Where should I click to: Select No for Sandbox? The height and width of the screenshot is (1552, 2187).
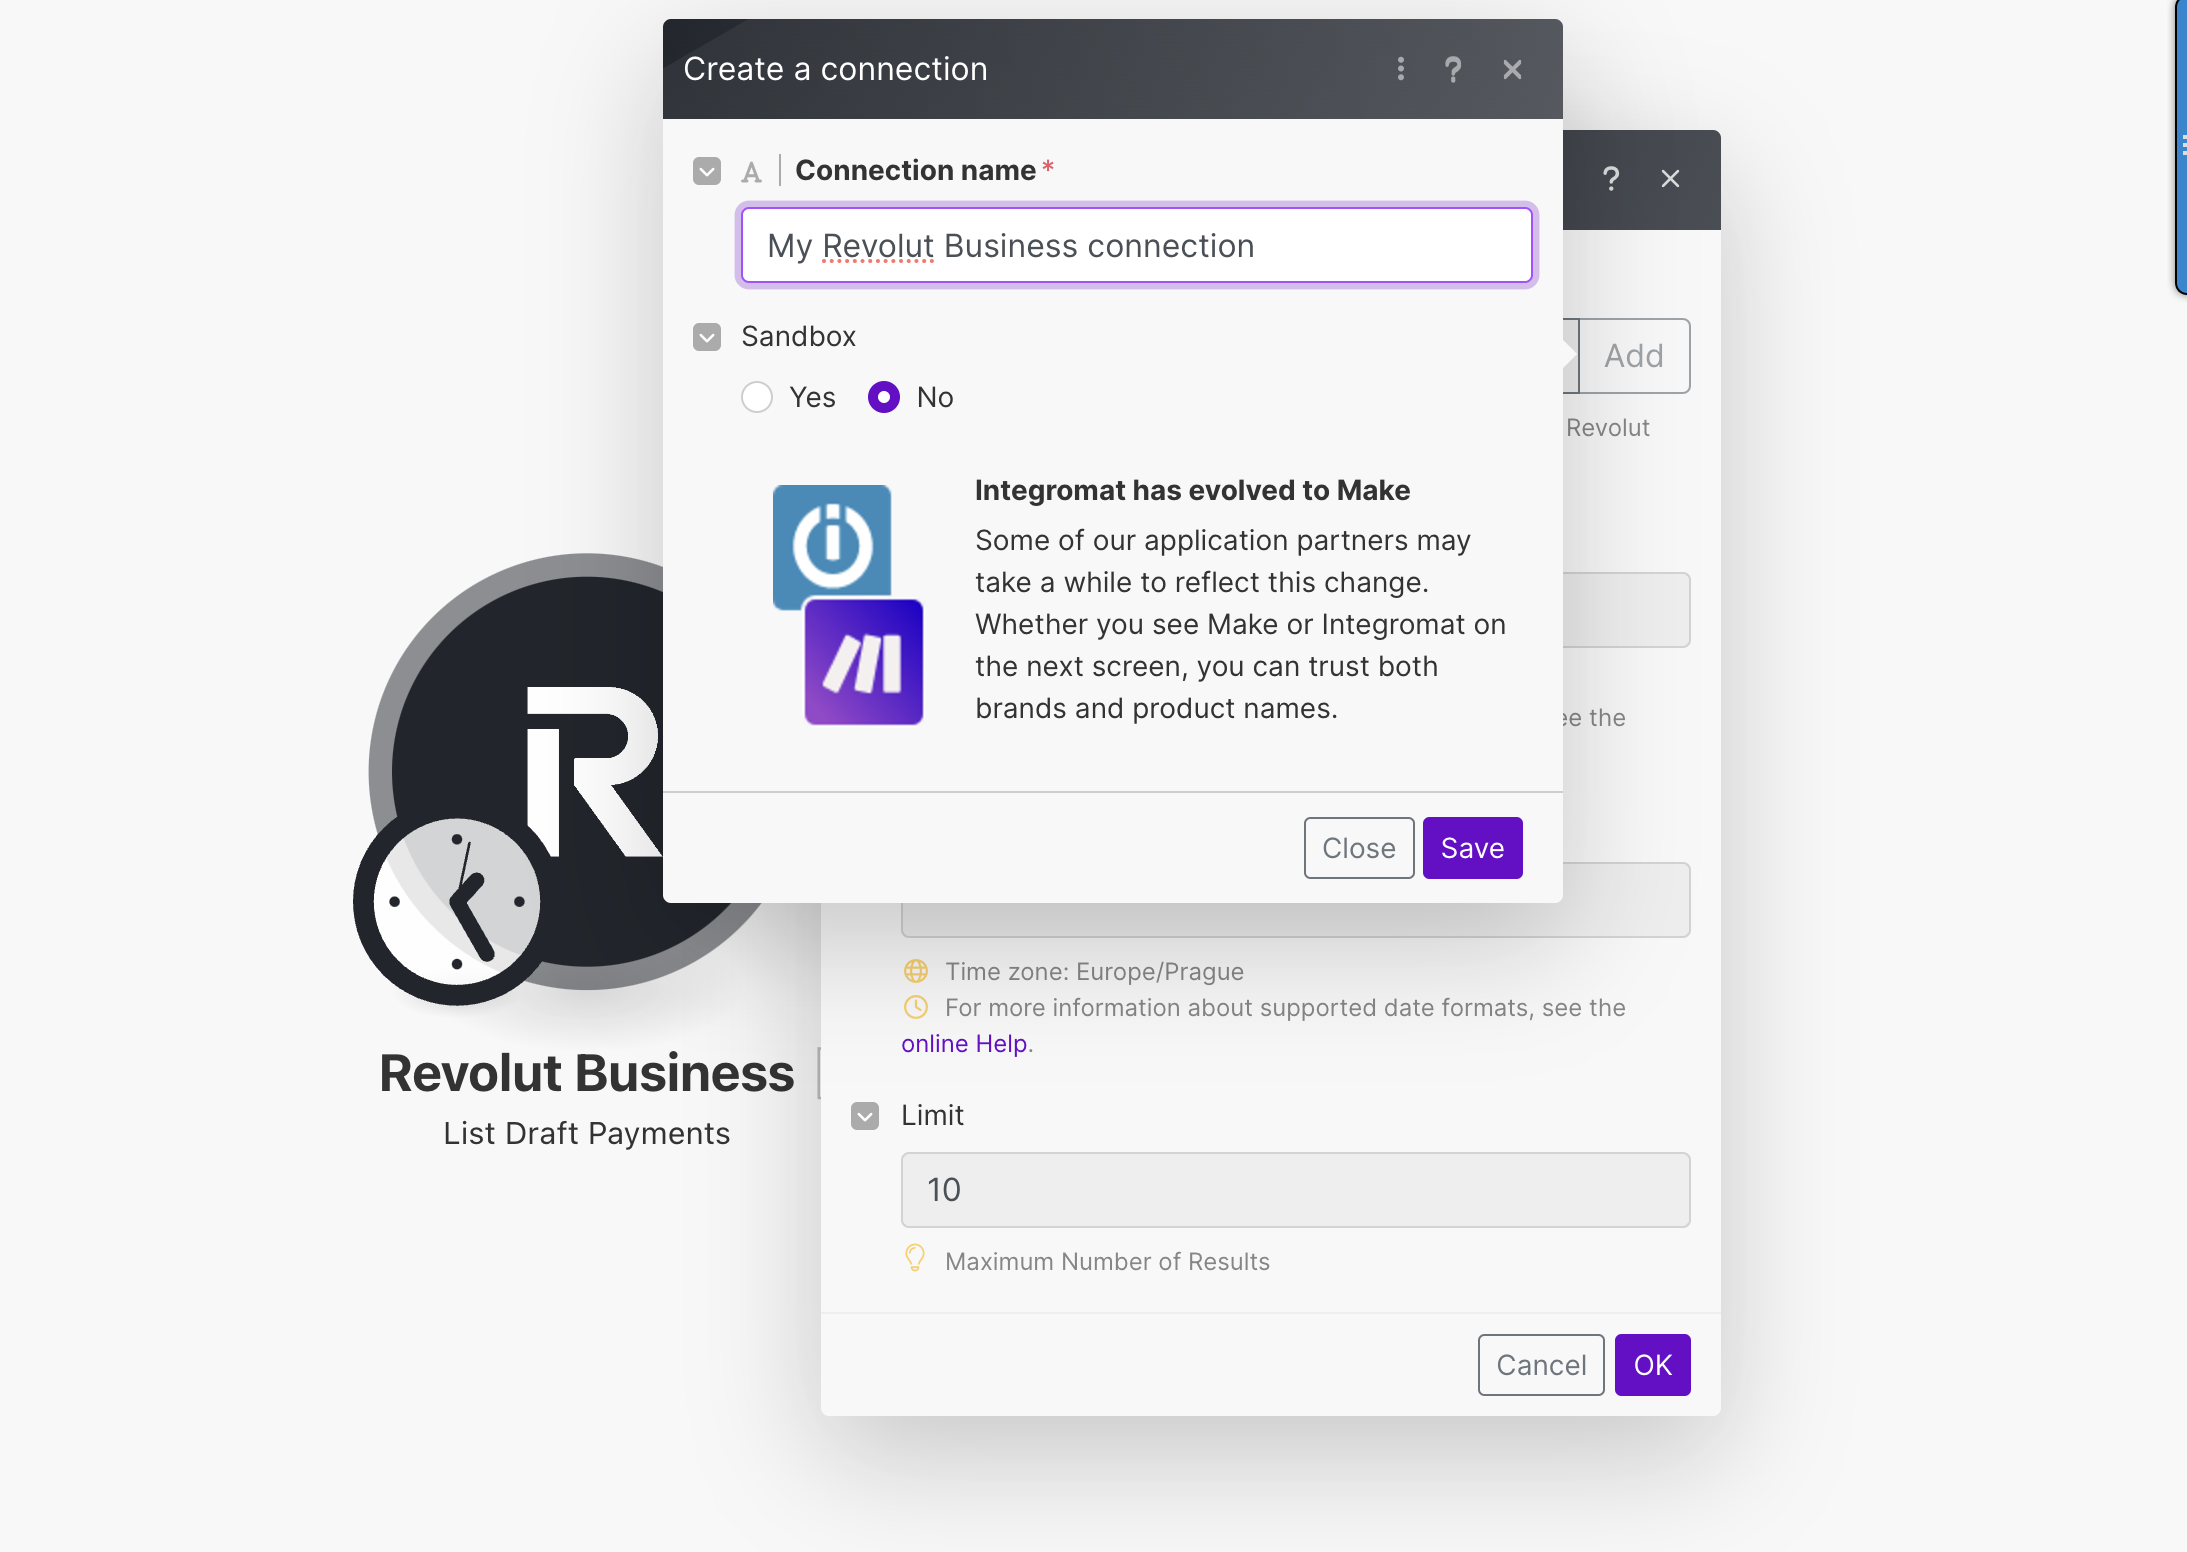coord(884,397)
